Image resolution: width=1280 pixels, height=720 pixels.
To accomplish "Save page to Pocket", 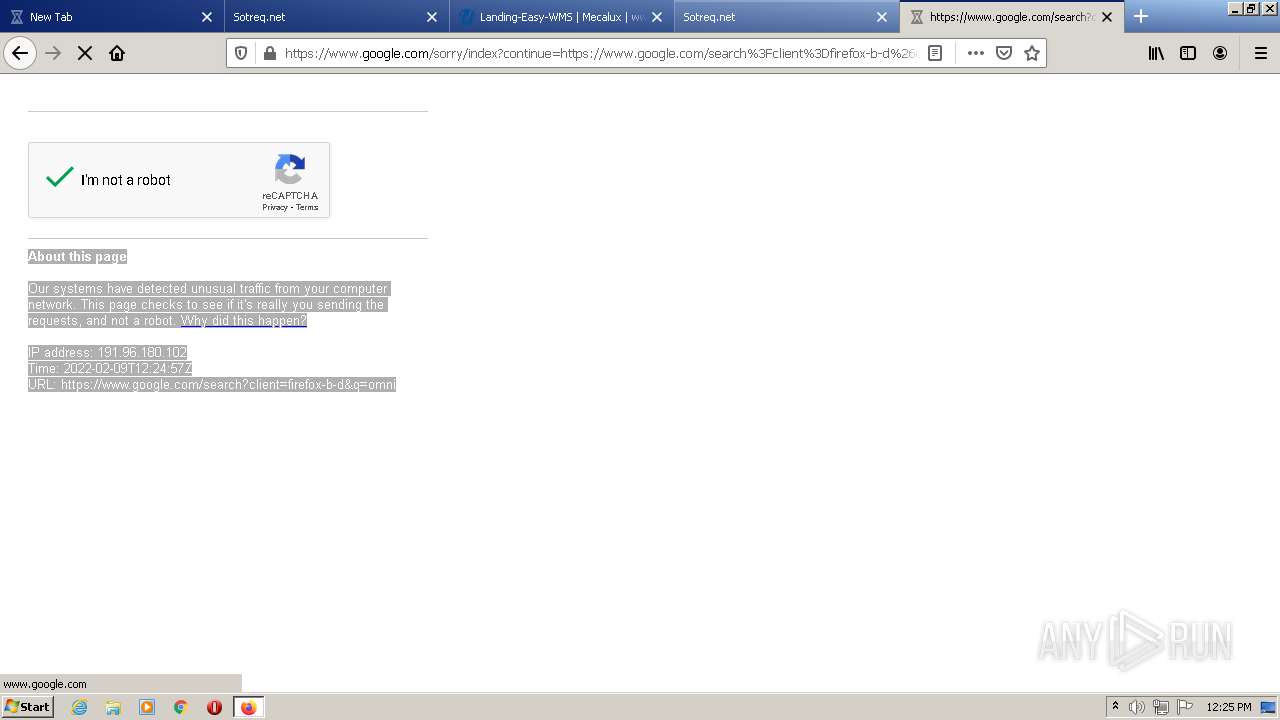I will (x=1004, y=53).
